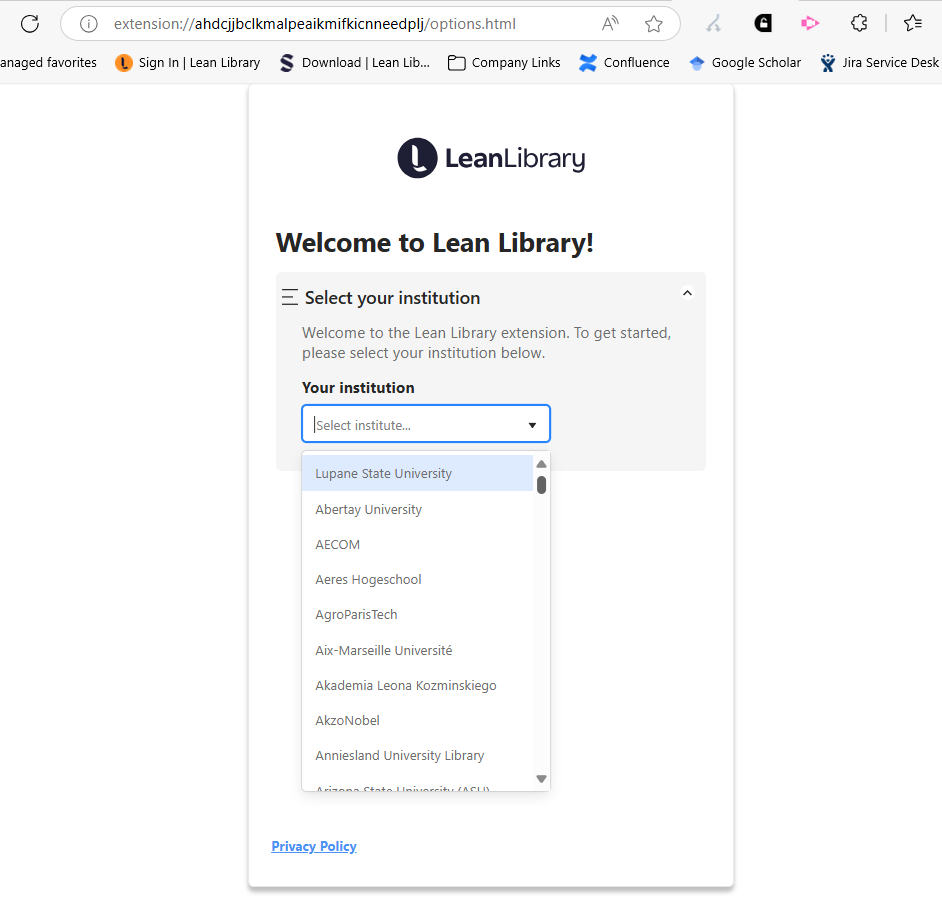Choose AECOM as your institution
The image size is (942, 920).
tap(337, 544)
